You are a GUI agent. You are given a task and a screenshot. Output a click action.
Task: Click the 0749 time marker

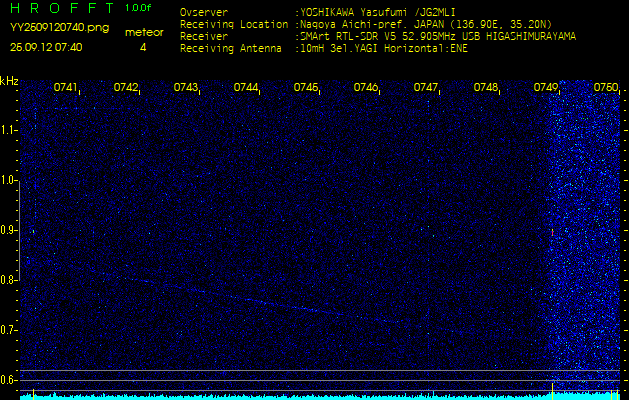point(546,88)
